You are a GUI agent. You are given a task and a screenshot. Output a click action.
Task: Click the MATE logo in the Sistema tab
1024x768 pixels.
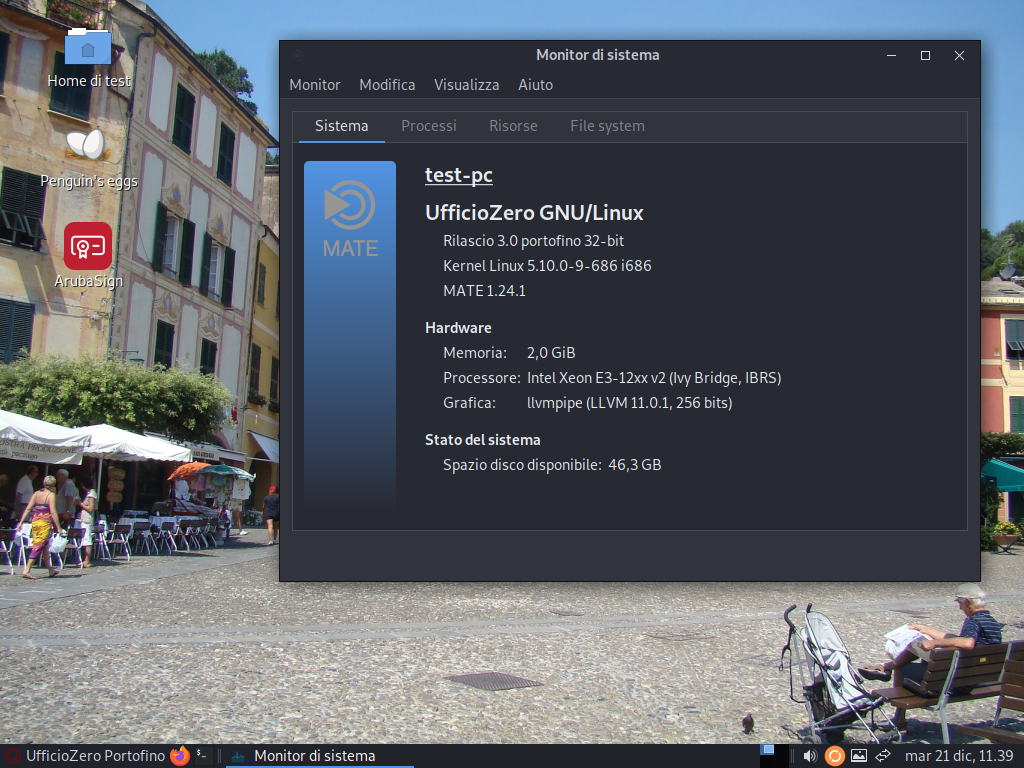[x=350, y=219]
